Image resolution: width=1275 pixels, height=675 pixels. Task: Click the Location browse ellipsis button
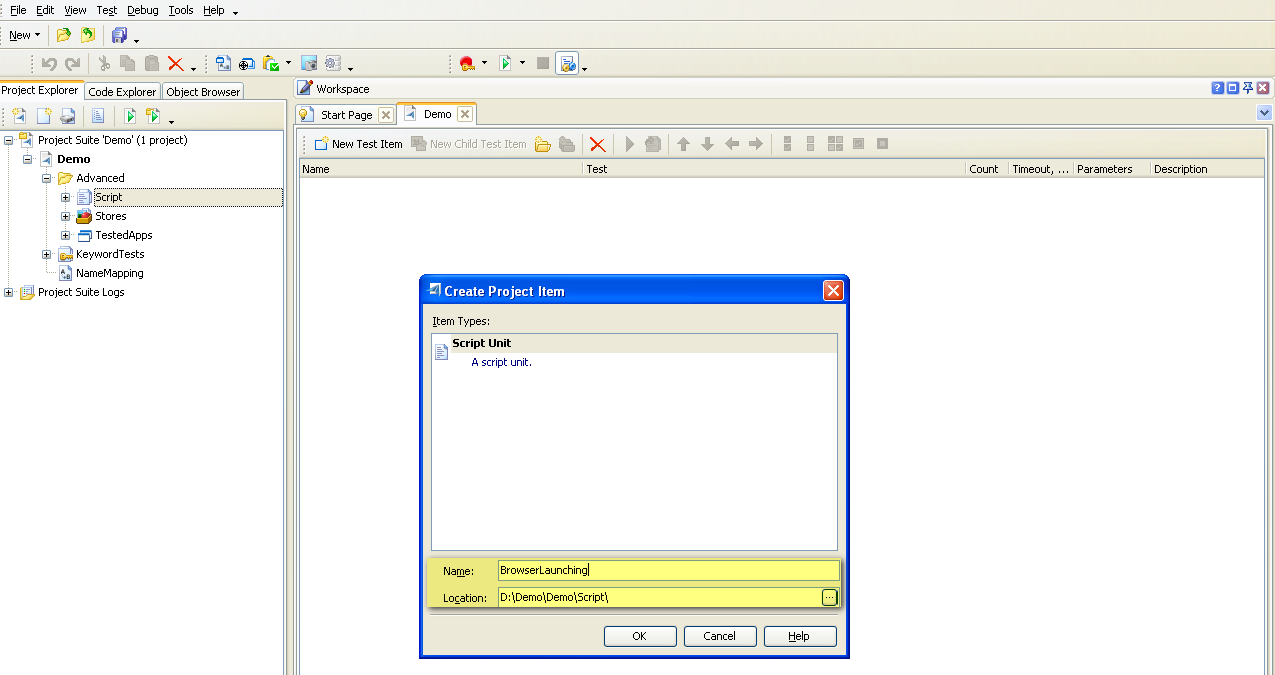(x=830, y=597)
